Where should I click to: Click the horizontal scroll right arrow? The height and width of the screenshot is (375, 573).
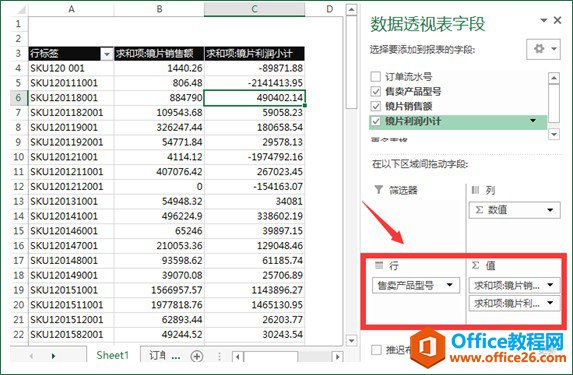point(338,356)
